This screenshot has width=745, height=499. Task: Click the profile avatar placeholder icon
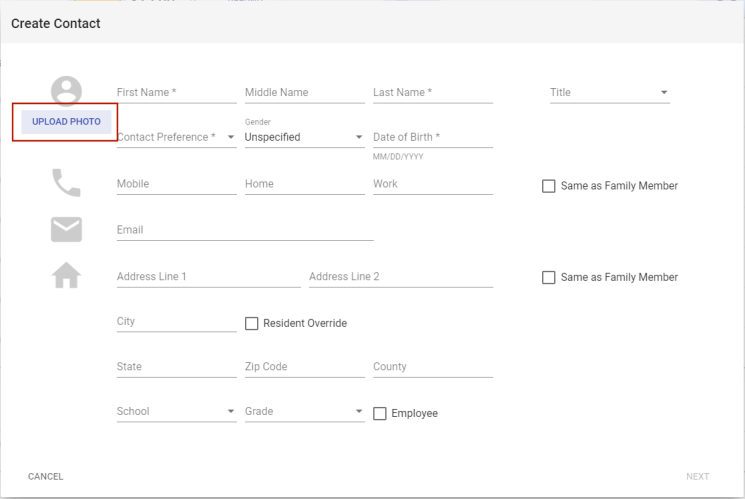(x=66, y=91)
